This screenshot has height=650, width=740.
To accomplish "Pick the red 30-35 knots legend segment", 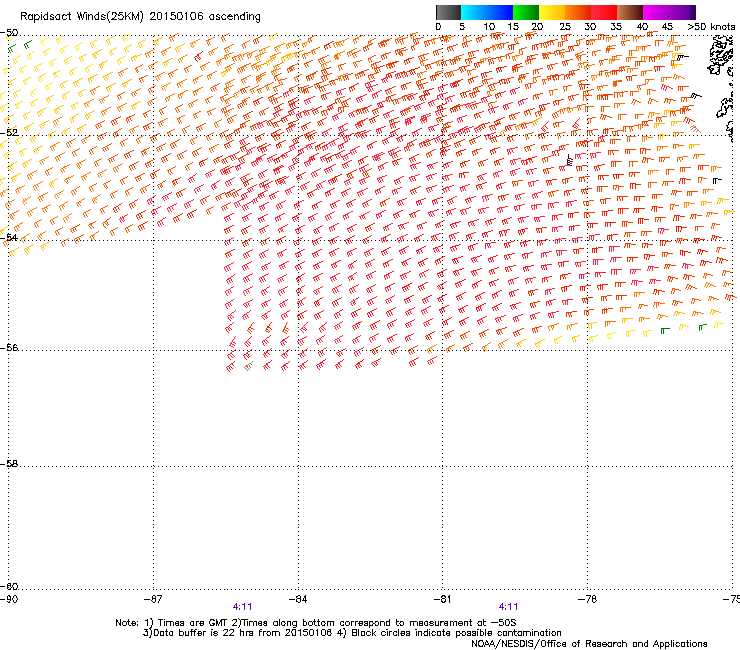I will 604,12.
